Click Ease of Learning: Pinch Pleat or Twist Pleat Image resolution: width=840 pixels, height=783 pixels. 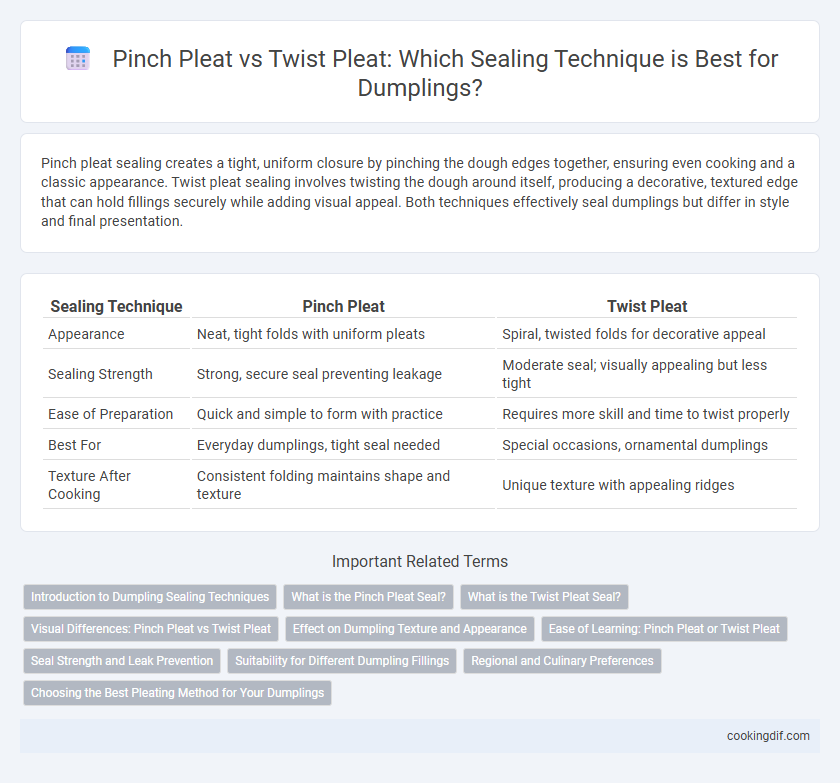[x=664, y=629]
